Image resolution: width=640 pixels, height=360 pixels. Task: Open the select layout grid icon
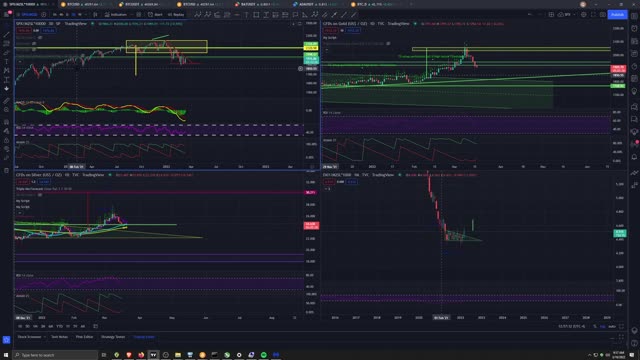coord(551,14)
